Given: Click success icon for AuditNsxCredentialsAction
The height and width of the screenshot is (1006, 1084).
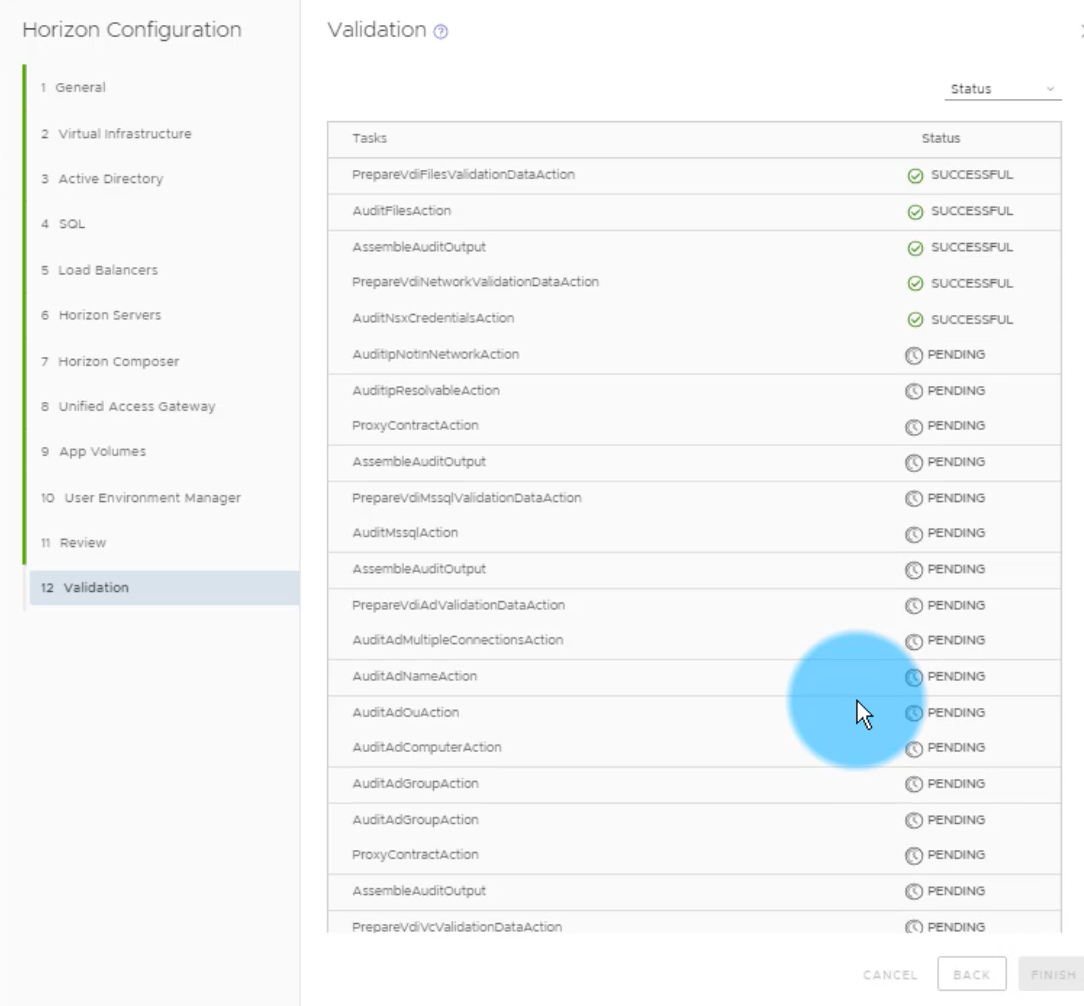Looking at the screenshot, I should (x=914, y=320).
